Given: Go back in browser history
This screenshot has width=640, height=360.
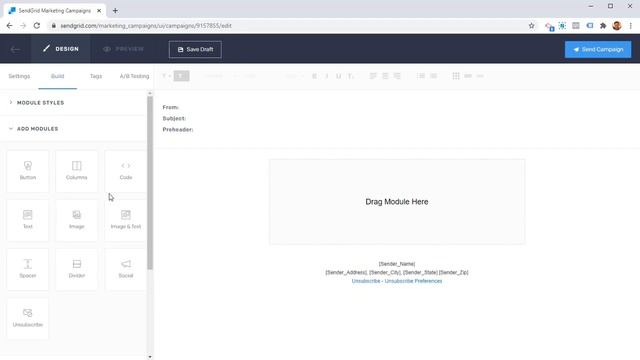Looking at the screenshot, I should coord(9,26).
